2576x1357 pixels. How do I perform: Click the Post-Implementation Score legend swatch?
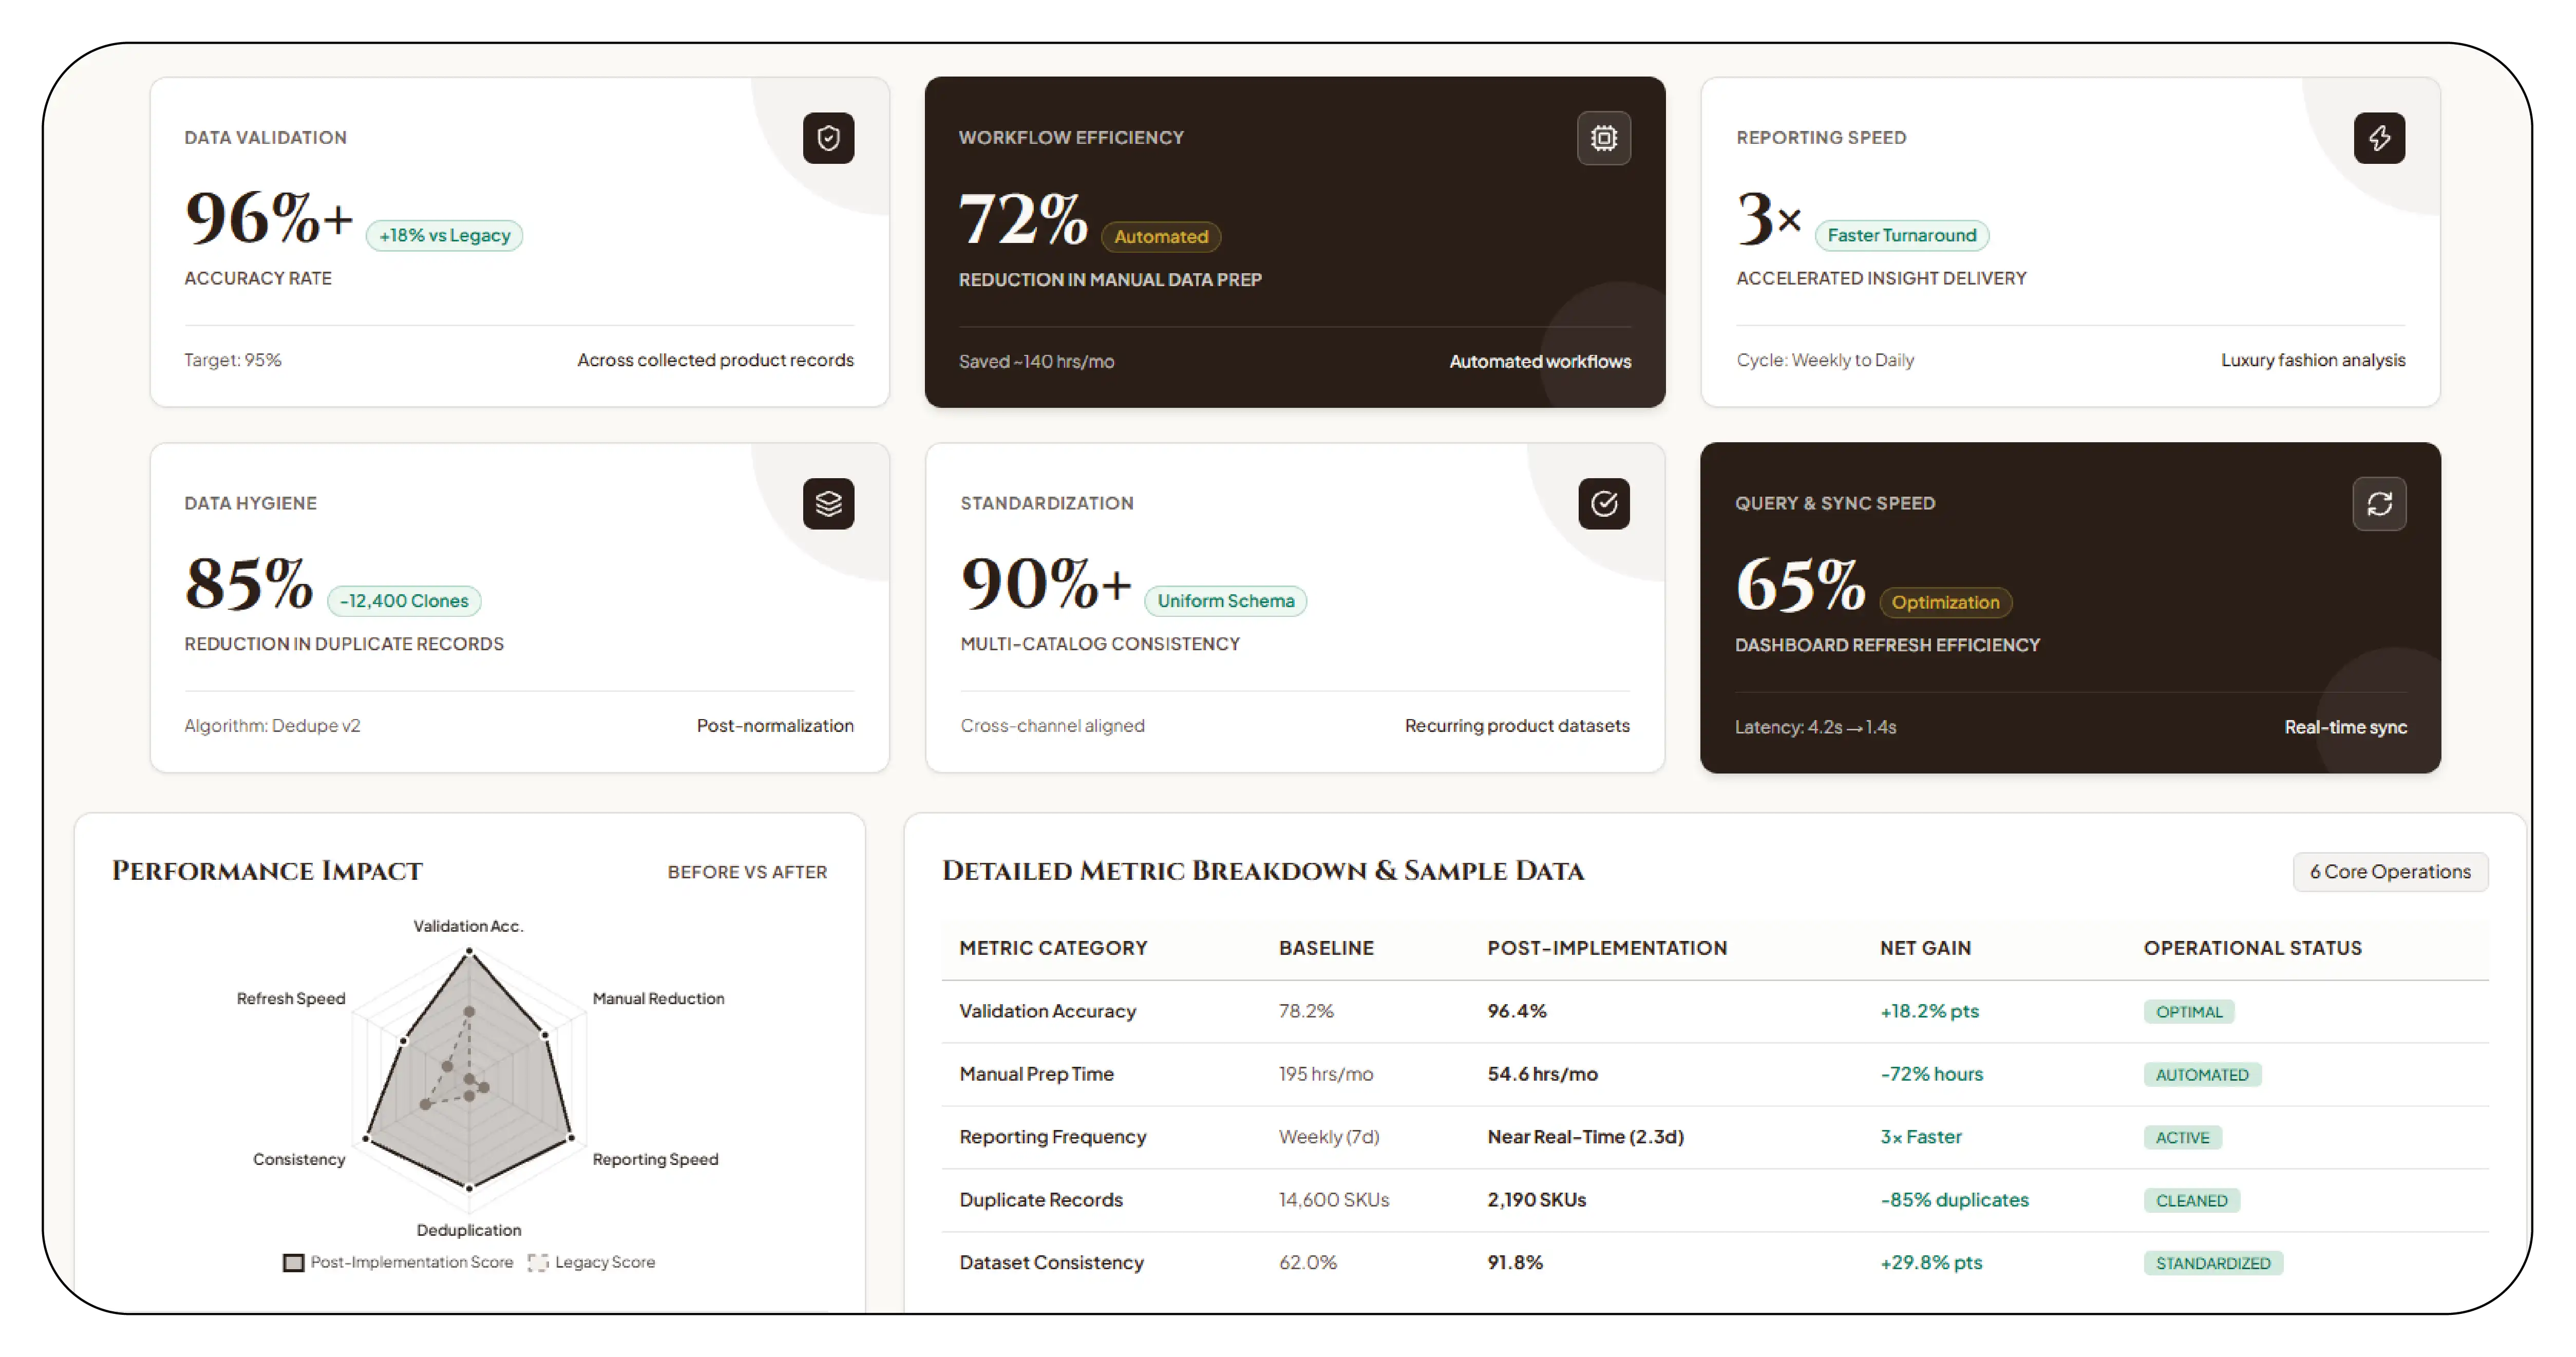pos(293,1262)
